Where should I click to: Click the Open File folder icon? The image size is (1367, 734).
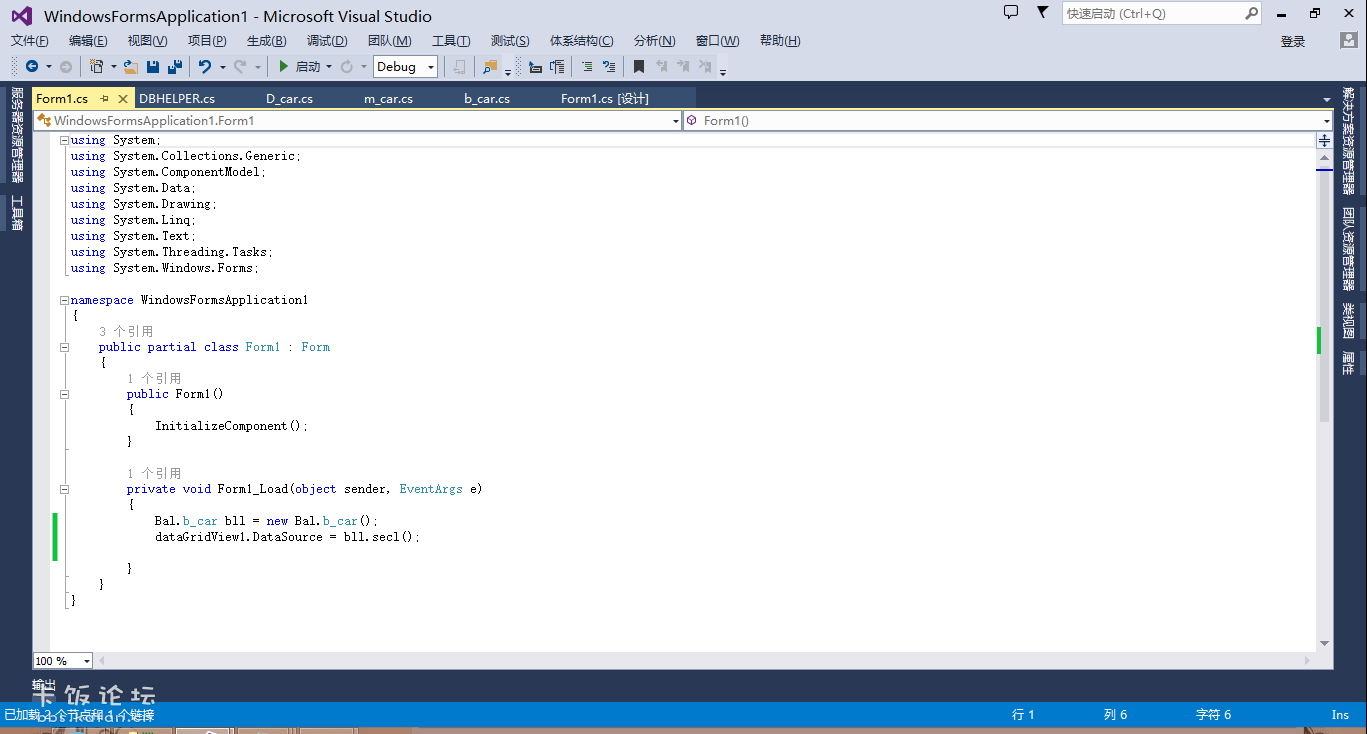(x=130, y=67)
